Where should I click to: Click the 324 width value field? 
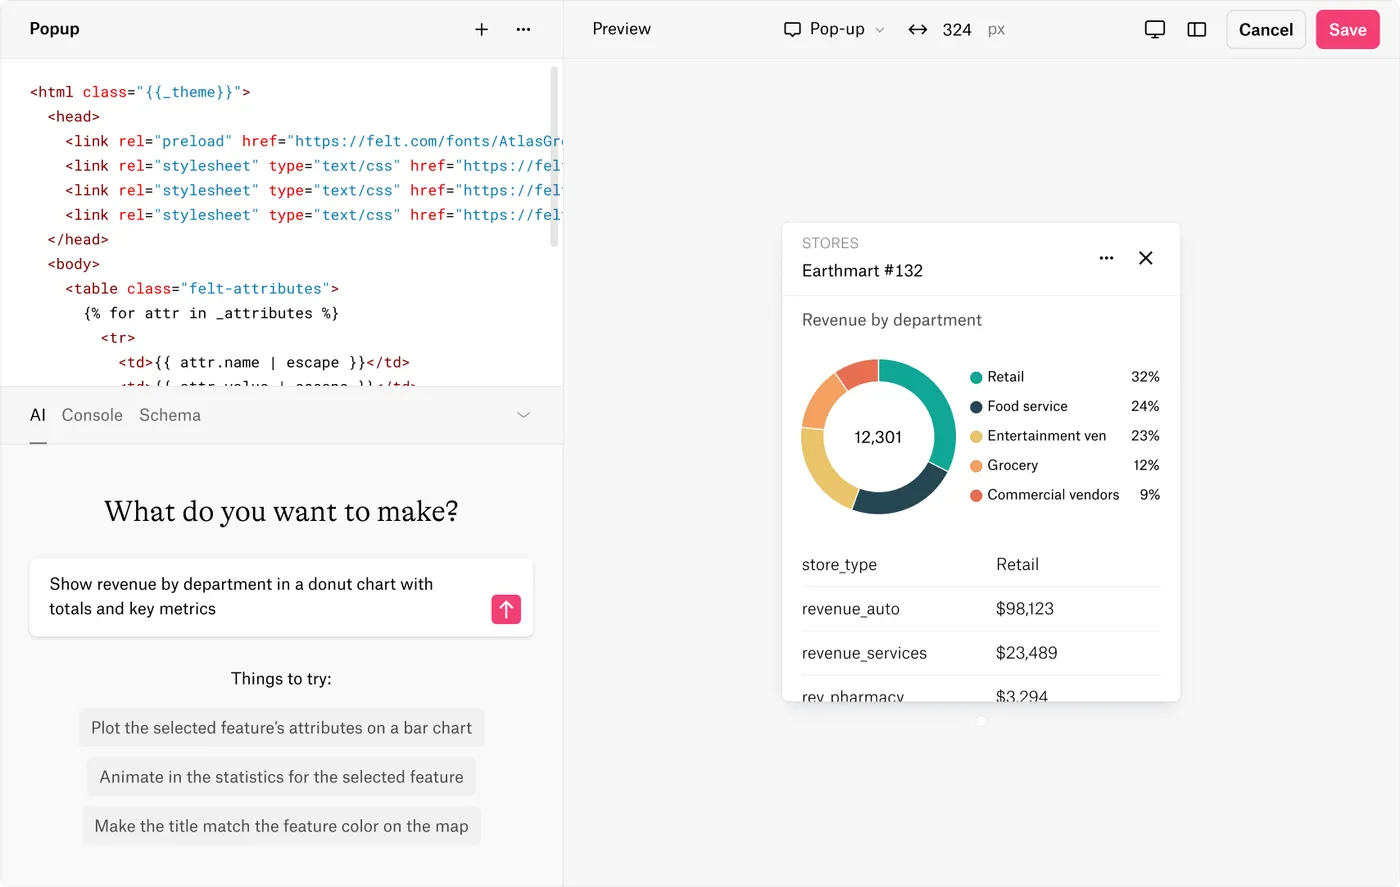coord(957,30)
